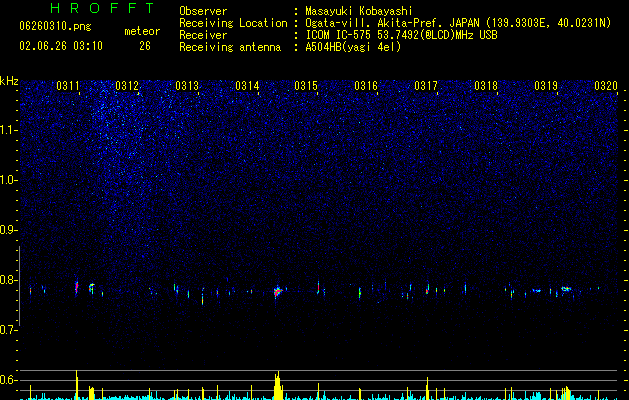This screenshot has width=629, height=400.
Task: Click the 'Observer' field label
Action: (203, 11)
